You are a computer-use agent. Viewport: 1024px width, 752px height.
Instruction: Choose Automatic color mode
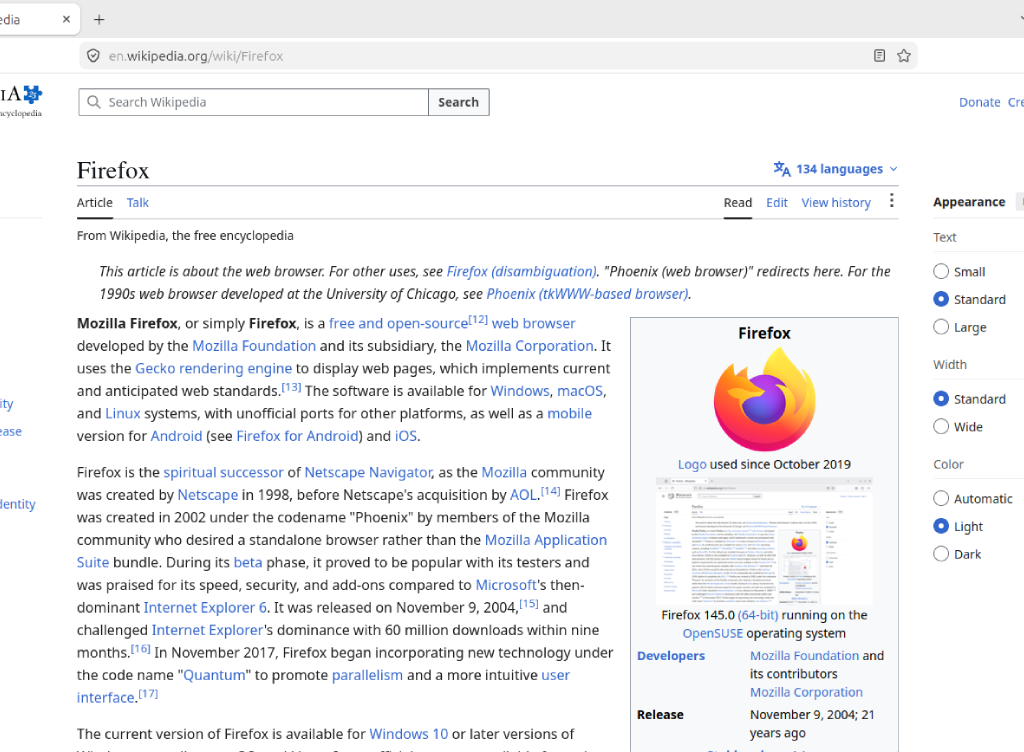click(940, 499)
